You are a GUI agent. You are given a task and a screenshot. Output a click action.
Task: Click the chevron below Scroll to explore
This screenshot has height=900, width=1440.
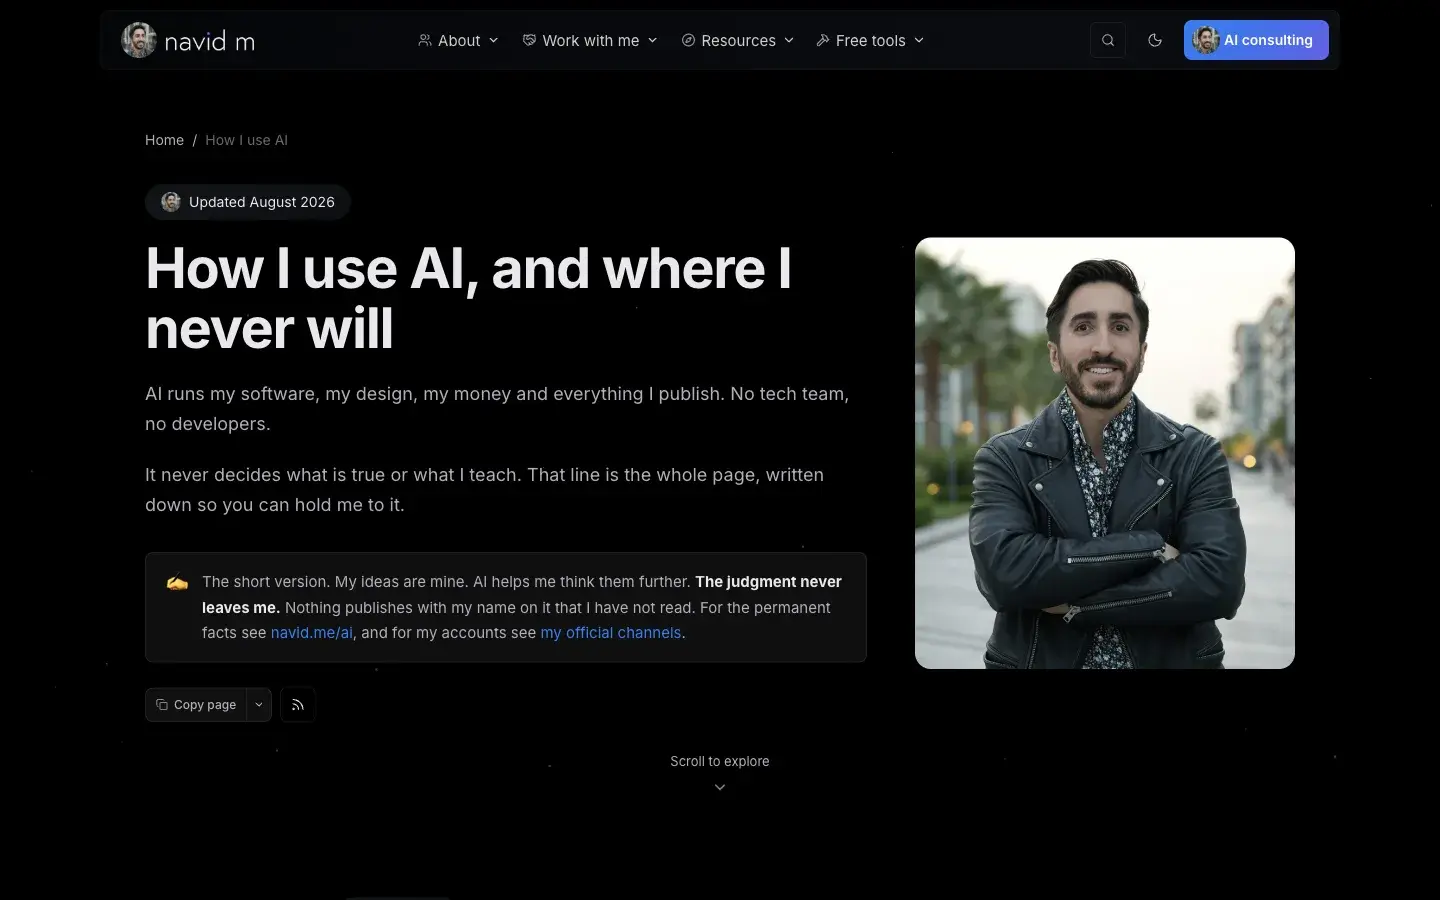point(720,787)
